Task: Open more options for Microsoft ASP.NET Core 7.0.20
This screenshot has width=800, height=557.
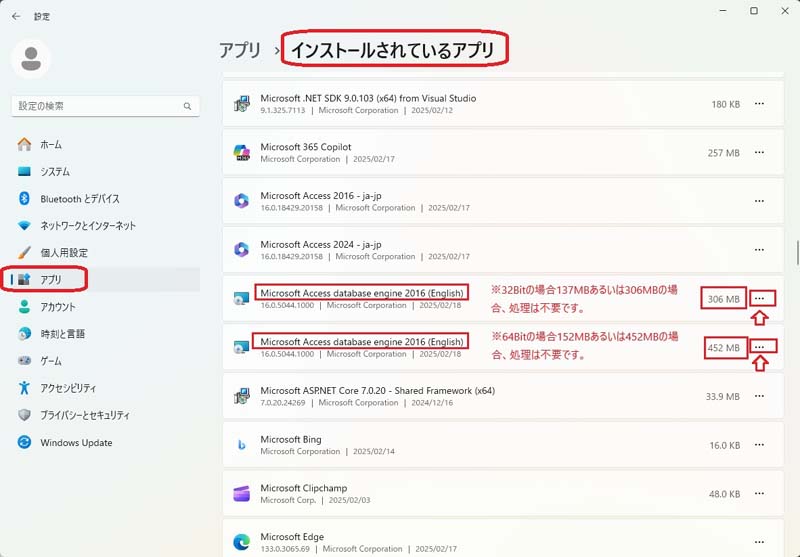Action: pos(759,396)
